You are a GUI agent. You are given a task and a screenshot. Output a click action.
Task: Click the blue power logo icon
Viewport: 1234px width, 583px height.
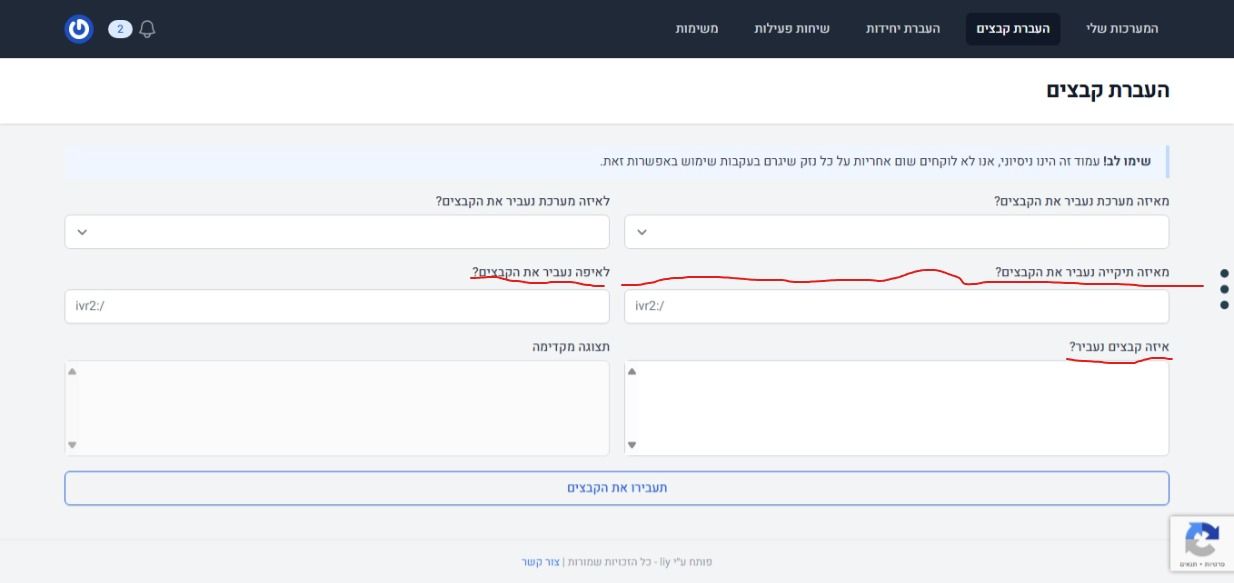click(x=79, y=29)
